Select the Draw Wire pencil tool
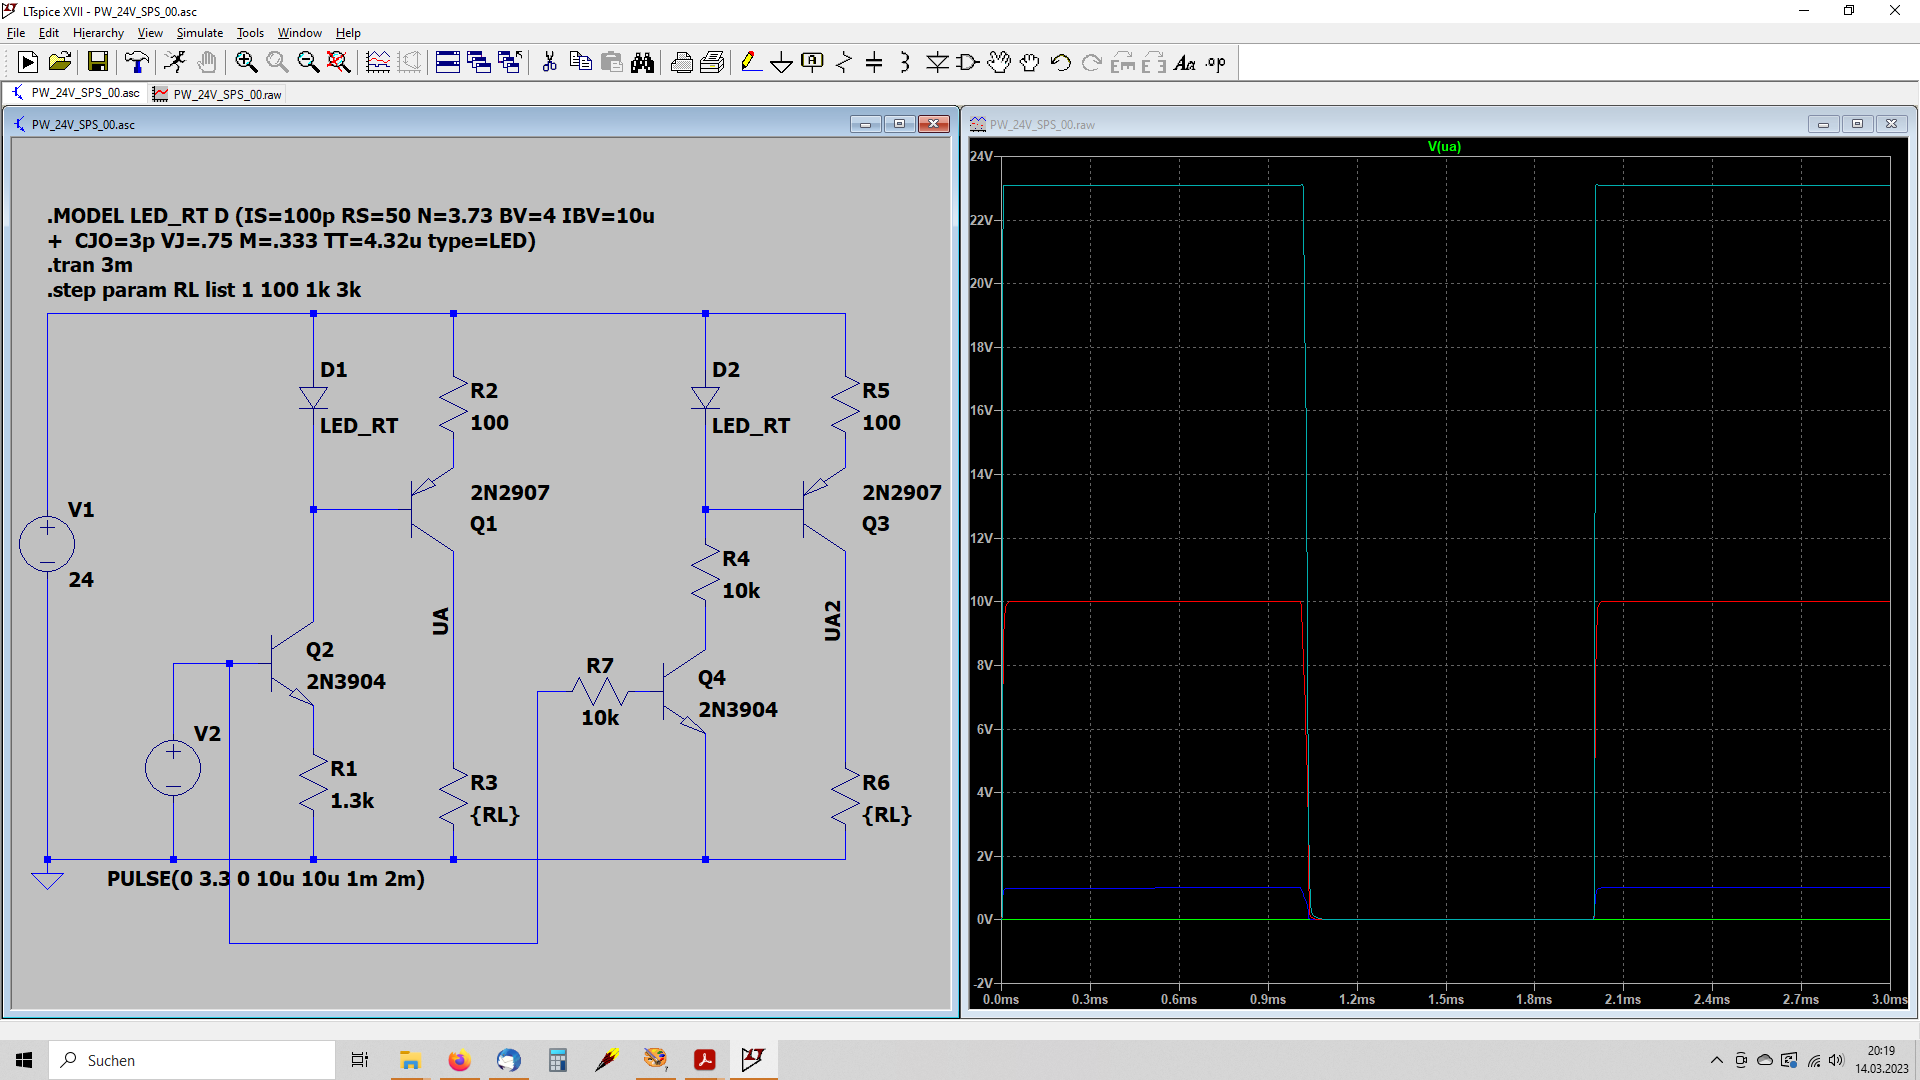 coord(751,62)
